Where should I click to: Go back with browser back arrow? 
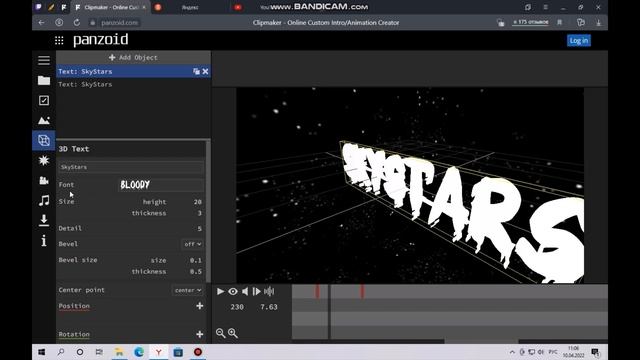point(41,23)
